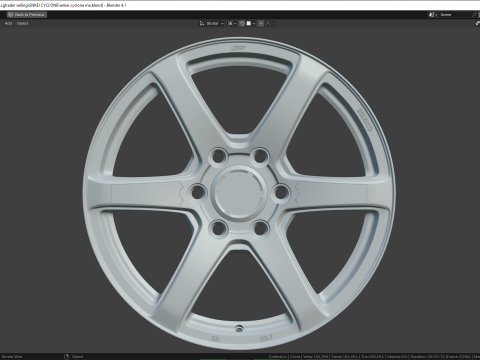Click the Tris count in status bar

tap(373, 357)
